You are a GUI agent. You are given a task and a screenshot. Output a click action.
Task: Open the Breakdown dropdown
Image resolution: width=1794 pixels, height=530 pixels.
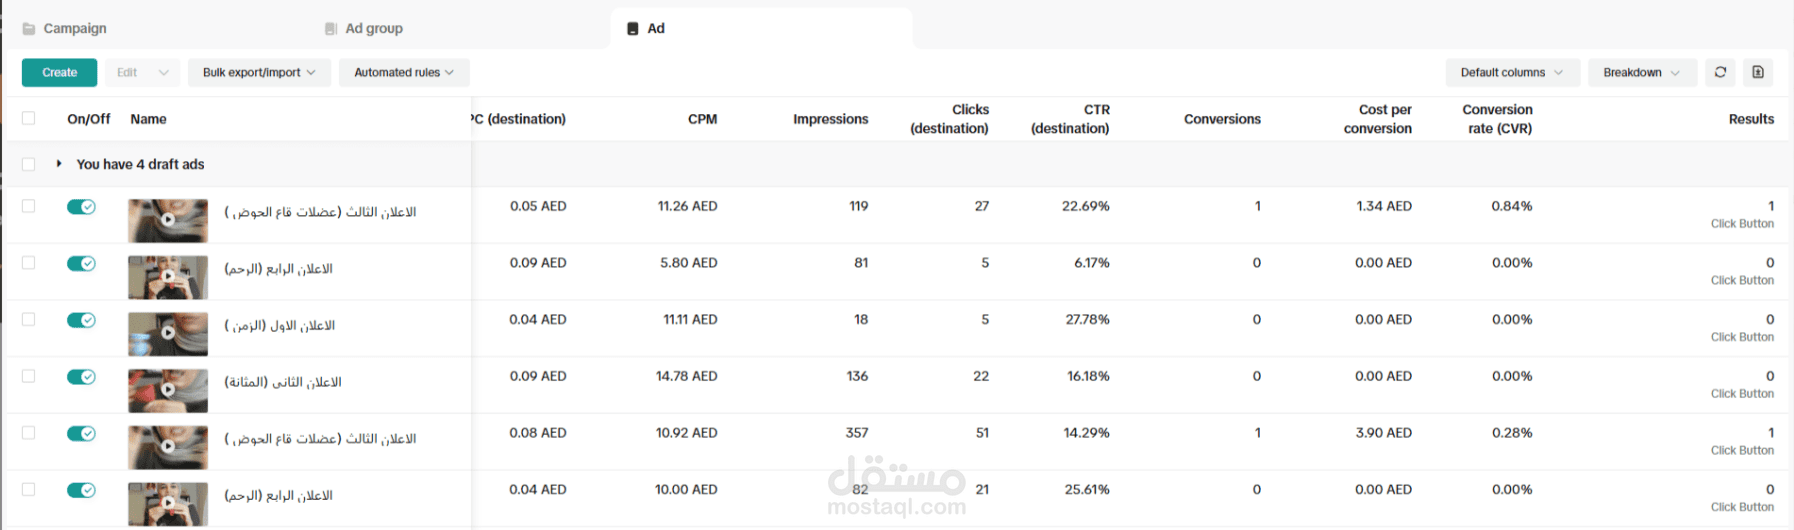1641,72
